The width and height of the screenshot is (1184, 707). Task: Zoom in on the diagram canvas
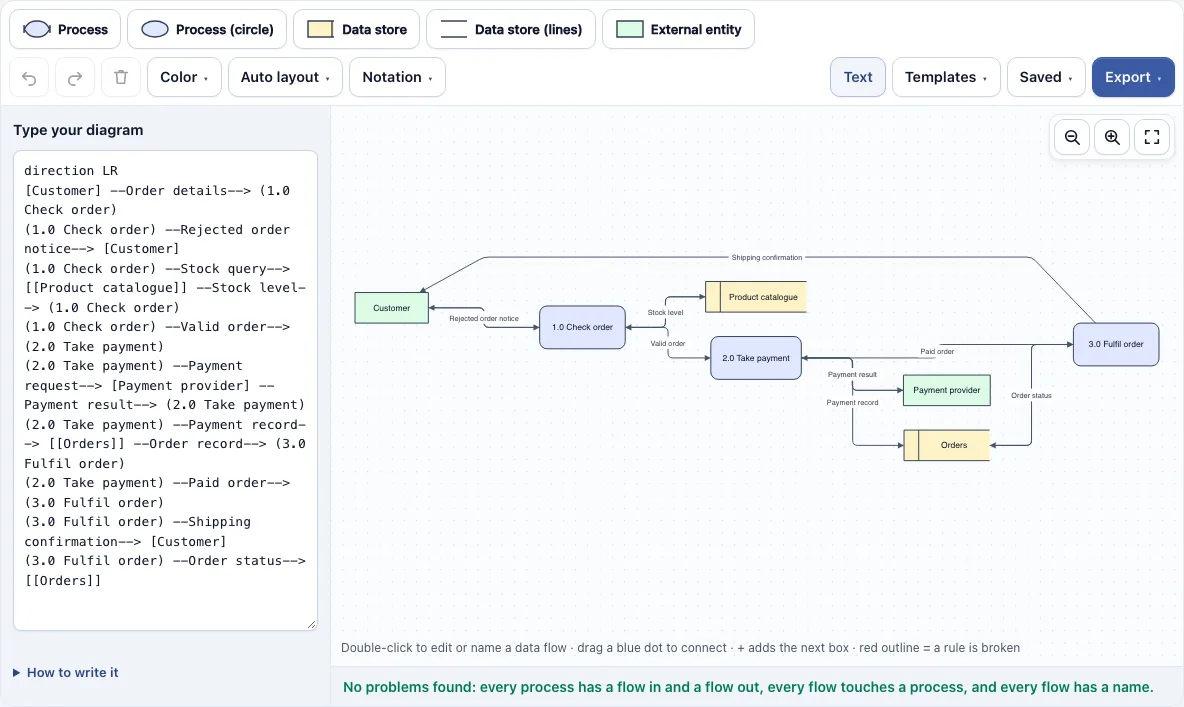click(x=1112, y=137)
